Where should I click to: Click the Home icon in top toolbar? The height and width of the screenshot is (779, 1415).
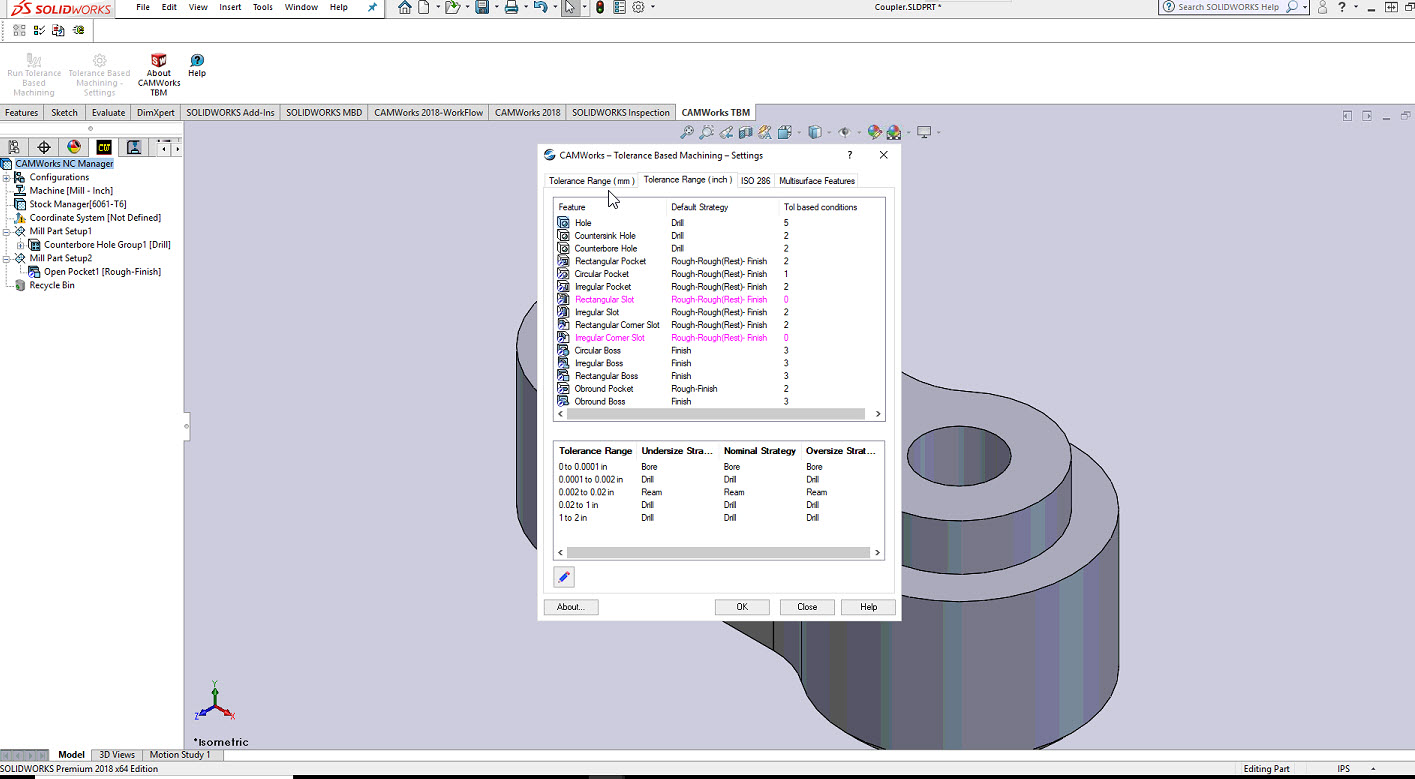[404, 7]
